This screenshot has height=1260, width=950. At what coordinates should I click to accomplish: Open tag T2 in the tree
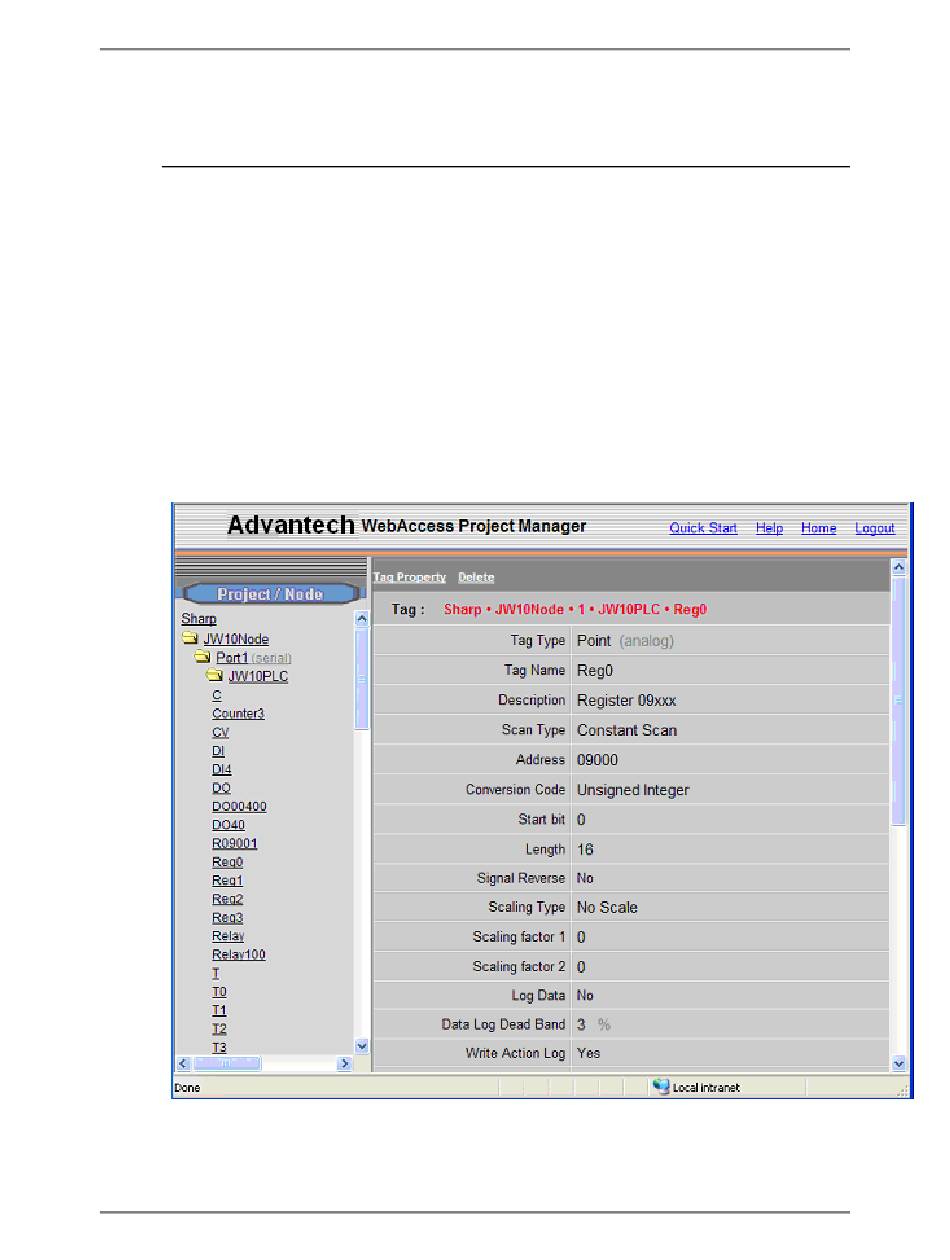[219, 1029]
